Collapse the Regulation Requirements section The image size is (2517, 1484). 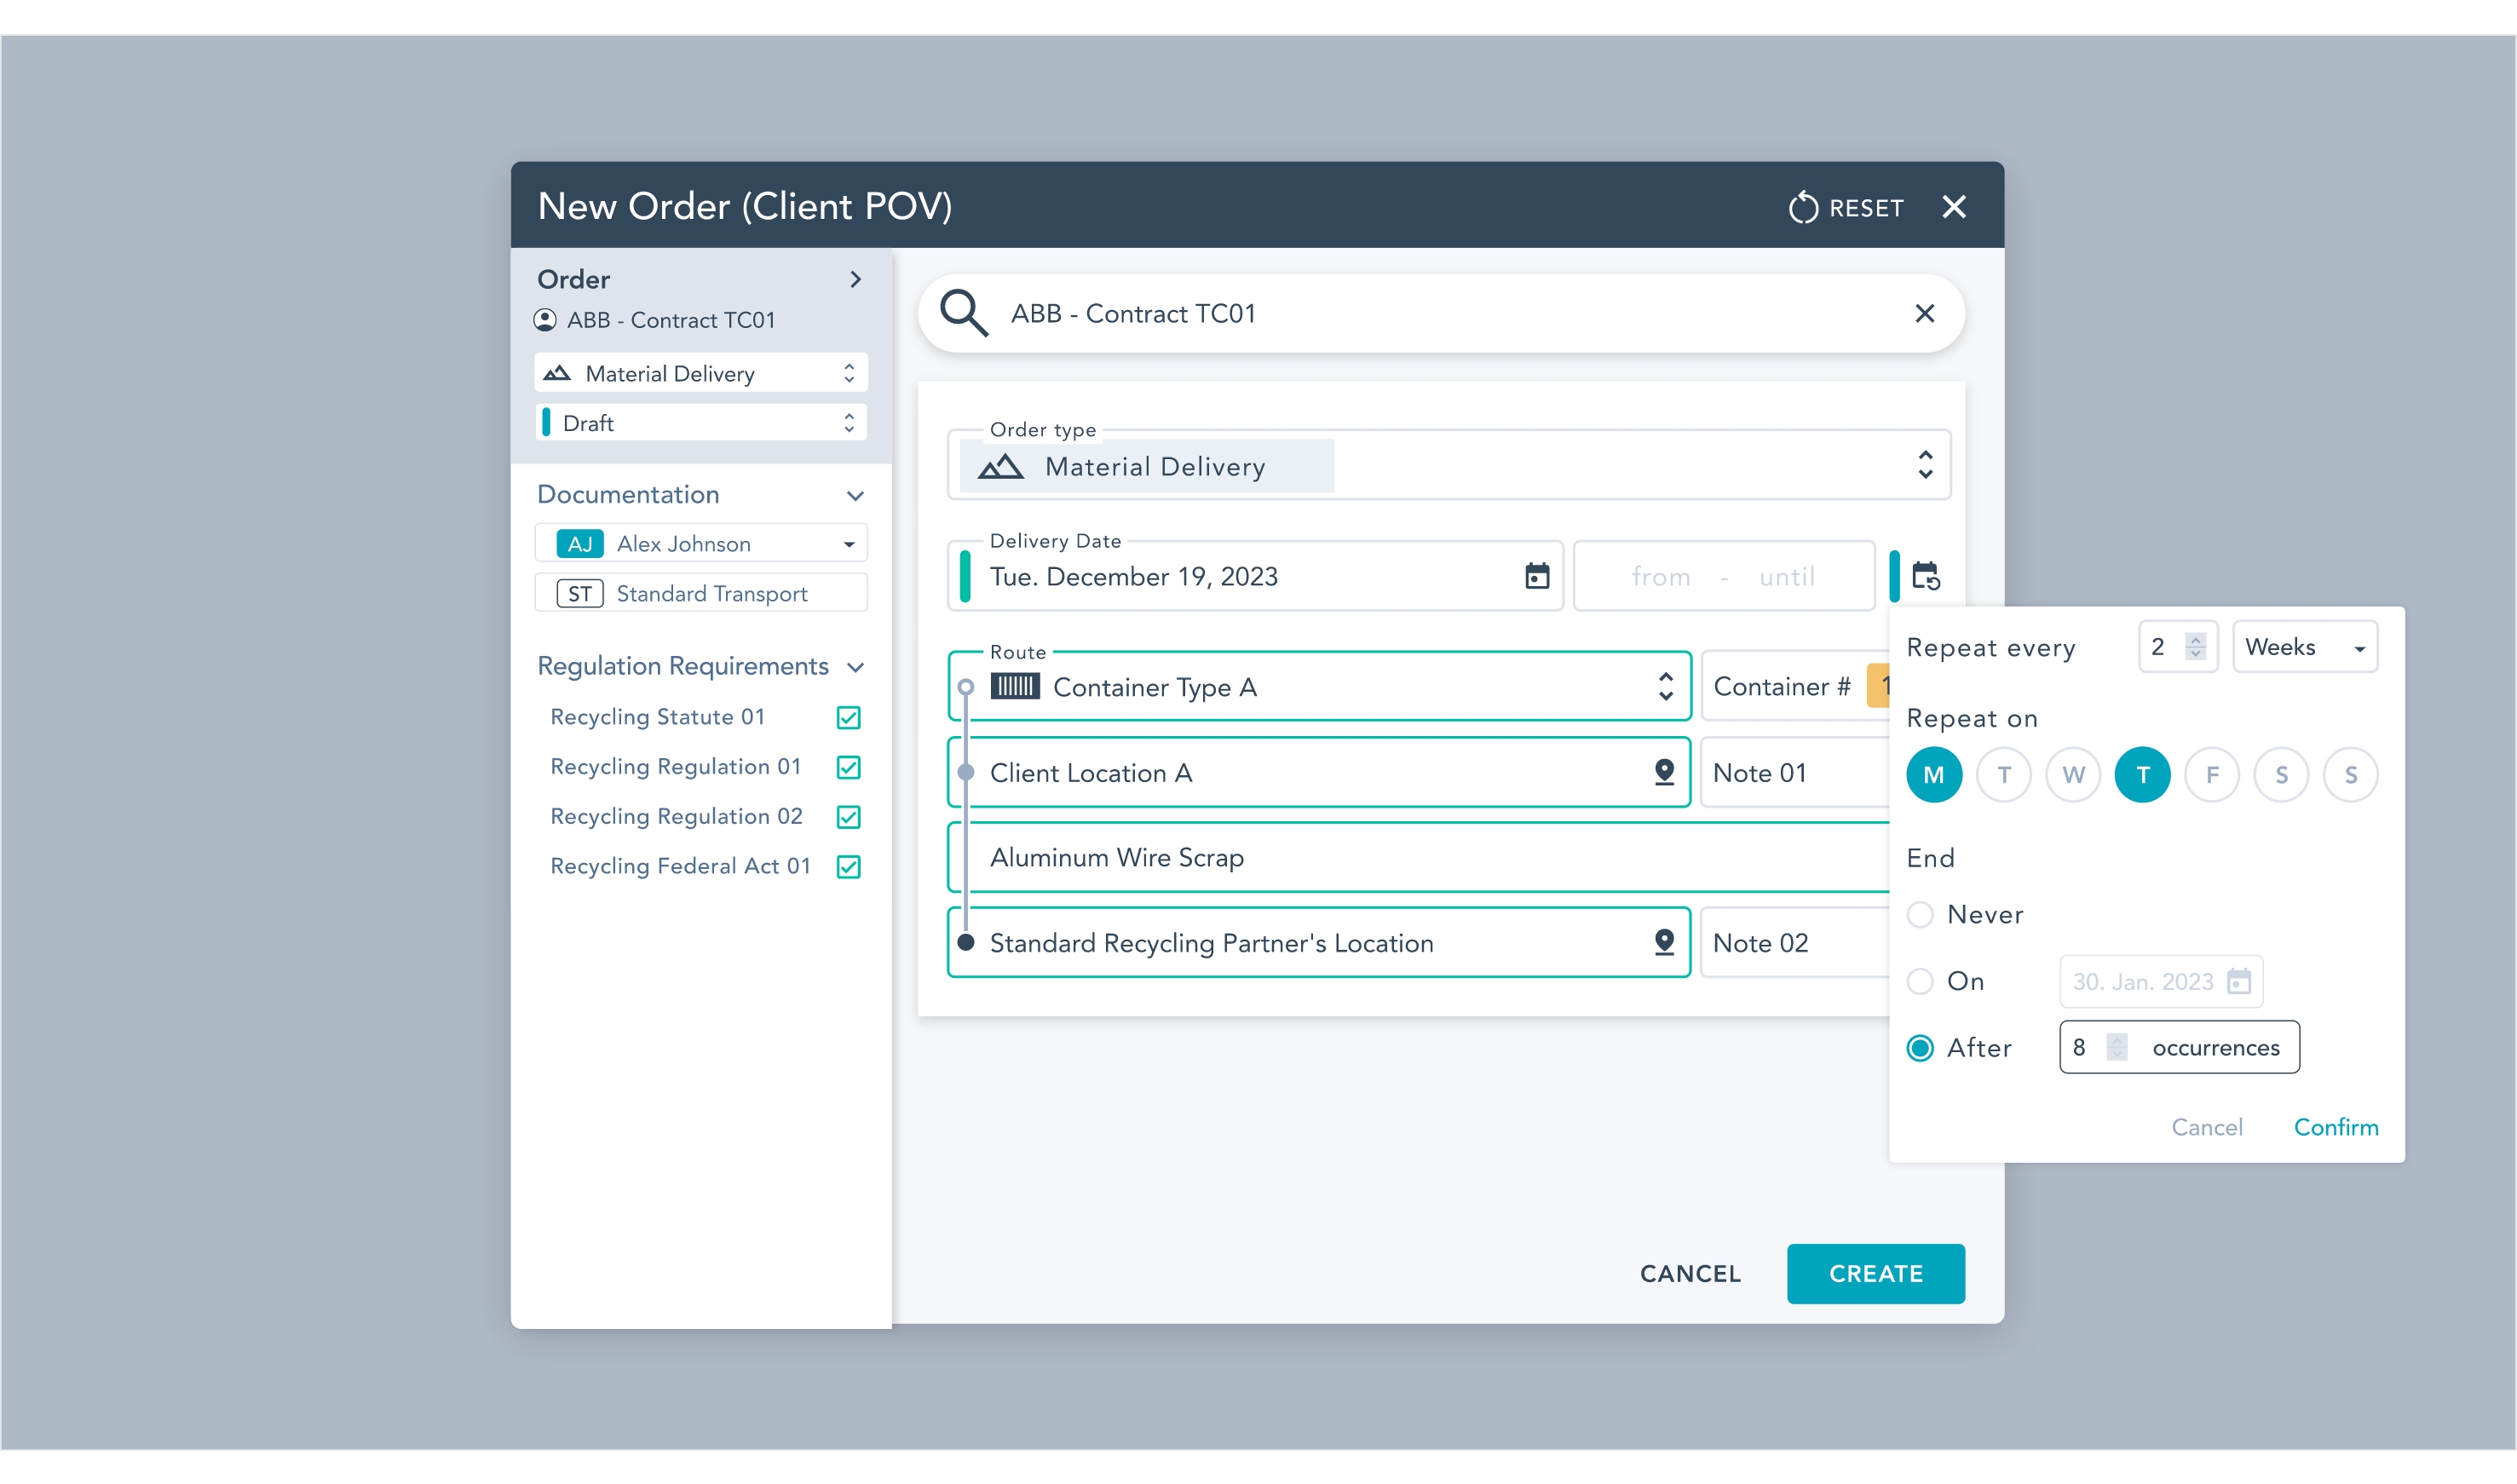[855, 667]
